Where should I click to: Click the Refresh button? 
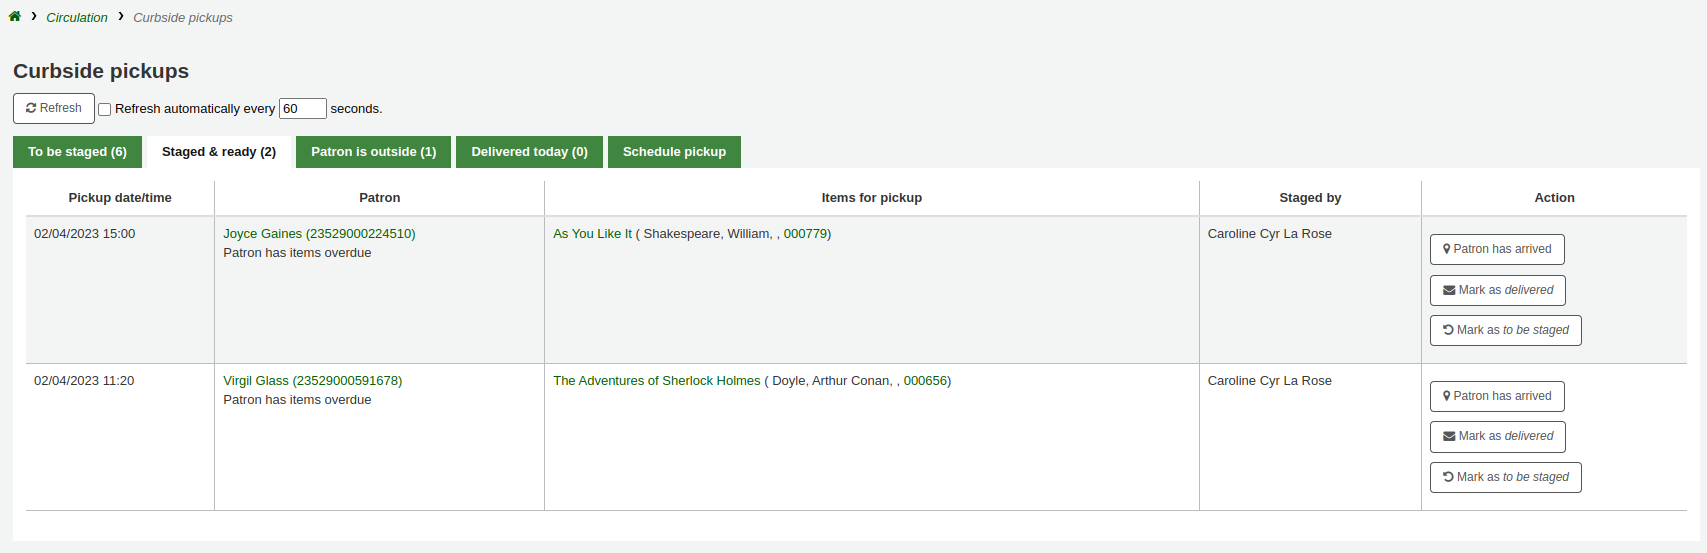[x=54, y=108]
